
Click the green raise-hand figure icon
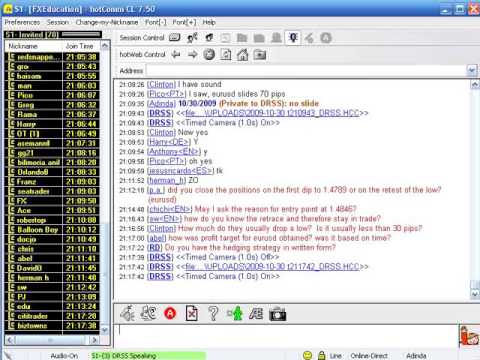tap(235, 314)
